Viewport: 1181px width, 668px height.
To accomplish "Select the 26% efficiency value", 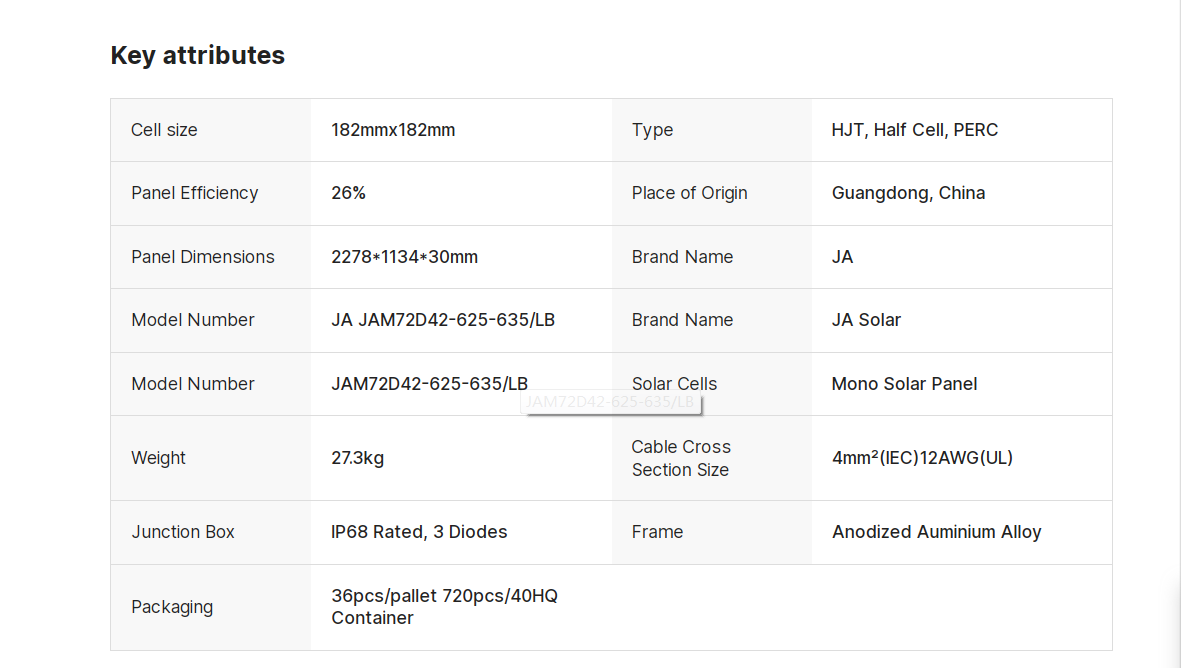I will pyautogui.click(x=348, y=193).
